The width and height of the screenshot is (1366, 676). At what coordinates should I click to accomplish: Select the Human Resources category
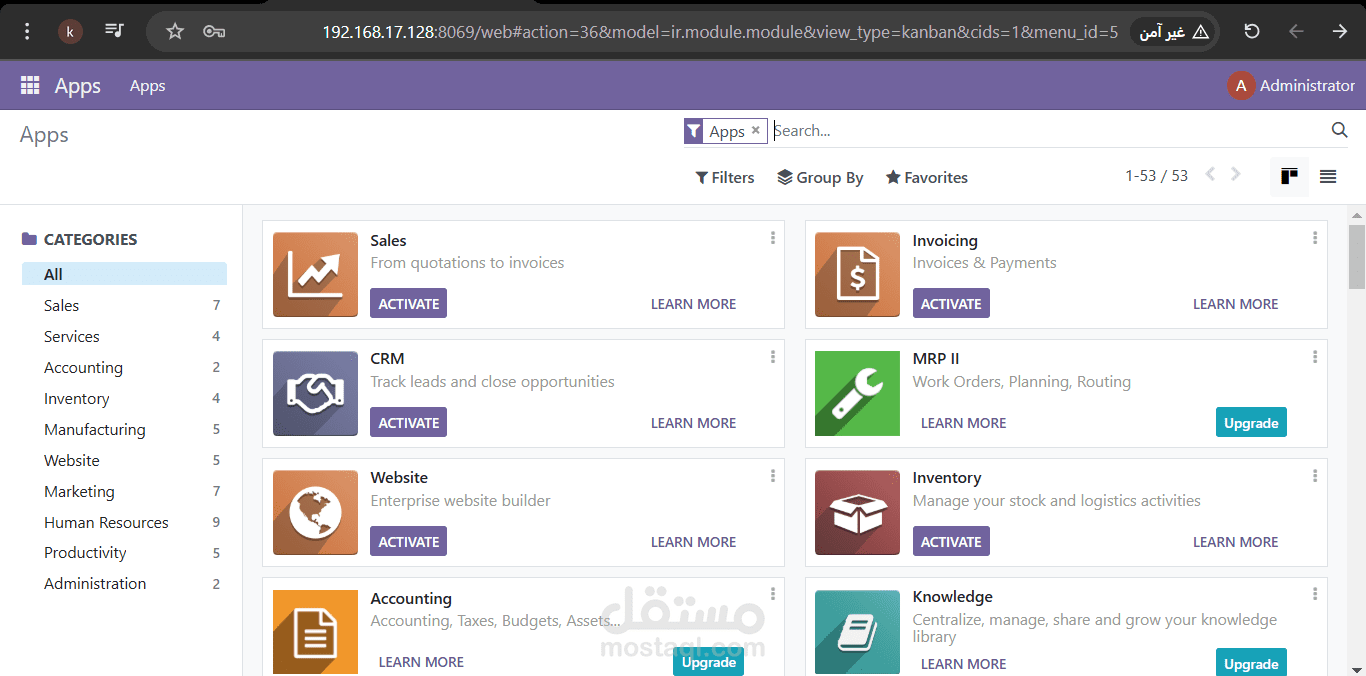(124, 522)
